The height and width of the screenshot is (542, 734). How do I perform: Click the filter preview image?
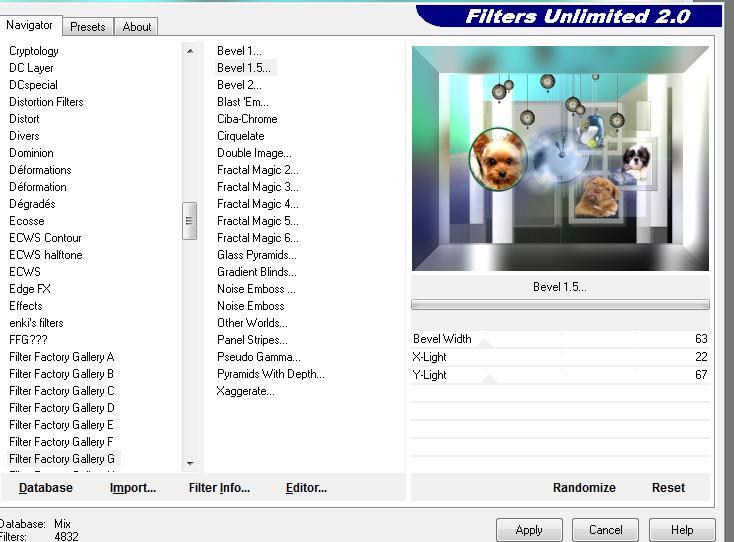pos(560,158)
